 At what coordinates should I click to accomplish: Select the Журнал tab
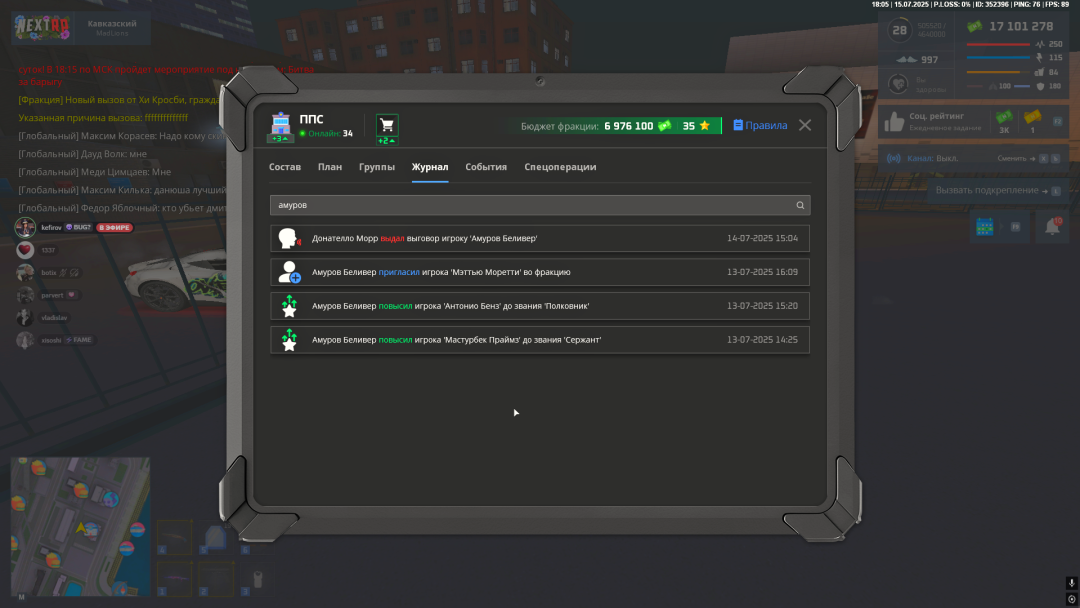click(x=430, y=167)
